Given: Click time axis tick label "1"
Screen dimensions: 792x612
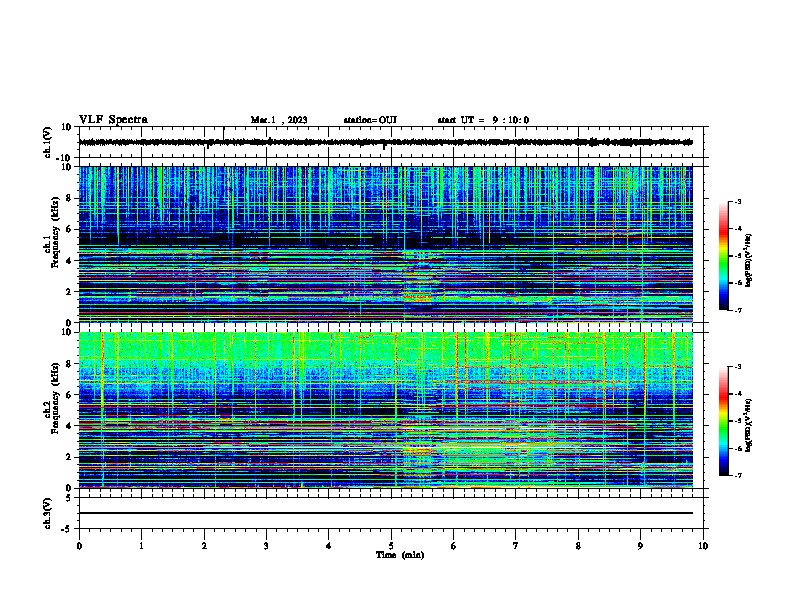Looking at the screenshot, I should click(141, 546).
